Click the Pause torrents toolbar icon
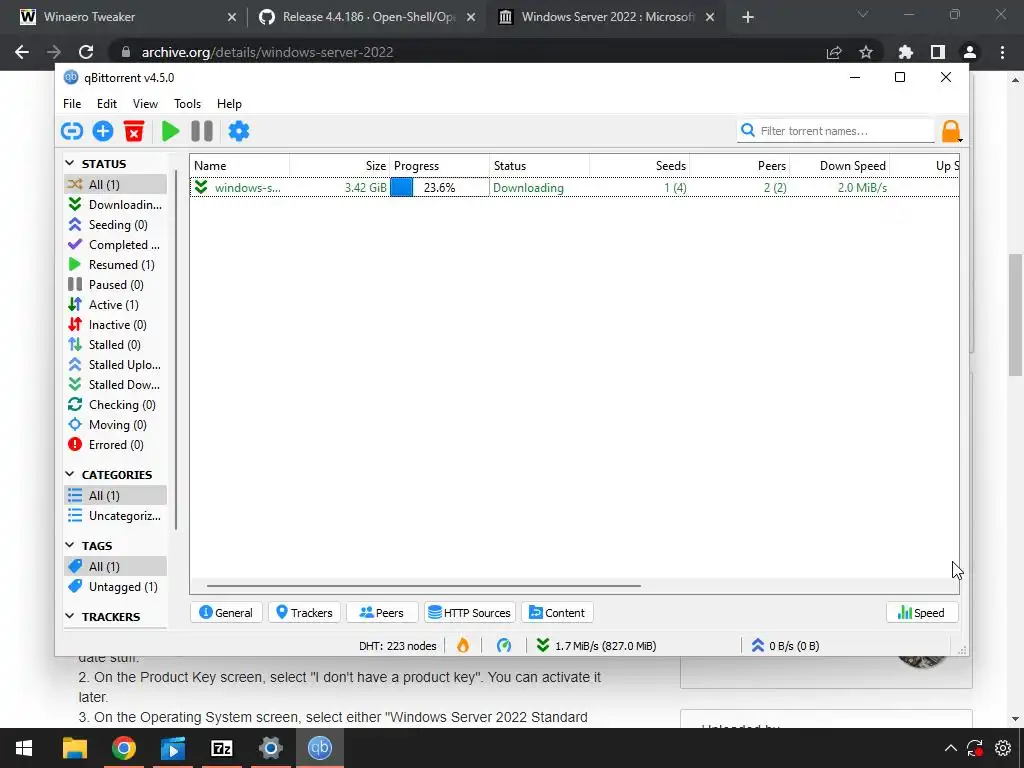 point(202,131)
